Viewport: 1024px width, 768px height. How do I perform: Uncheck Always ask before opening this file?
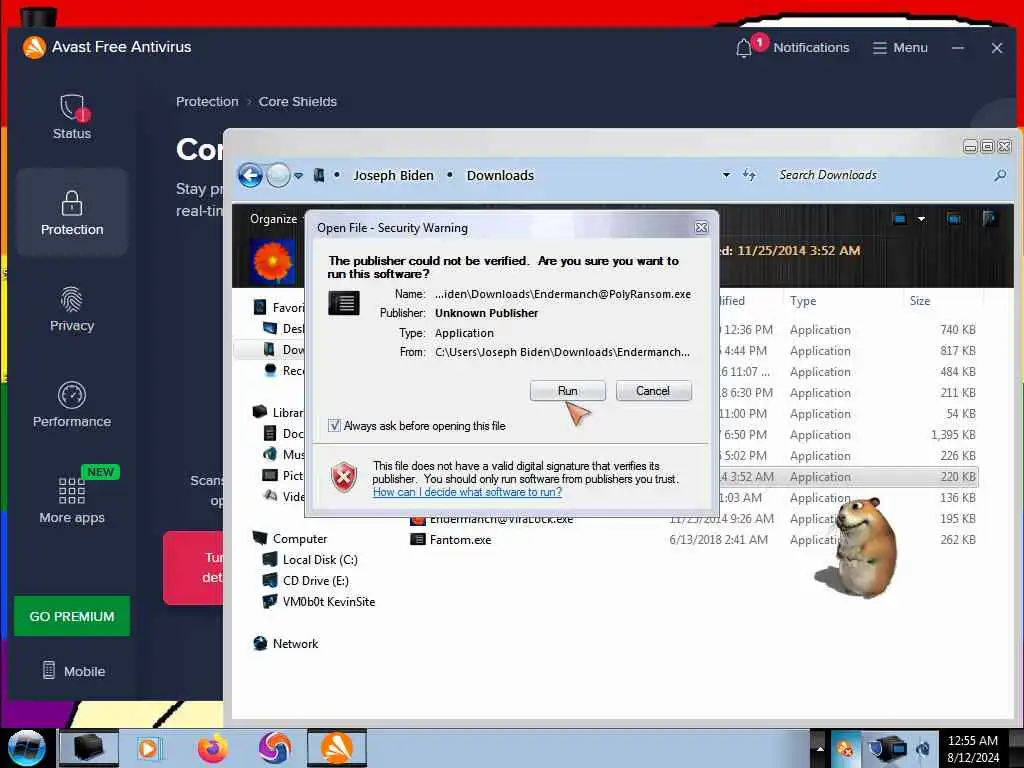(x=334, y=426)
